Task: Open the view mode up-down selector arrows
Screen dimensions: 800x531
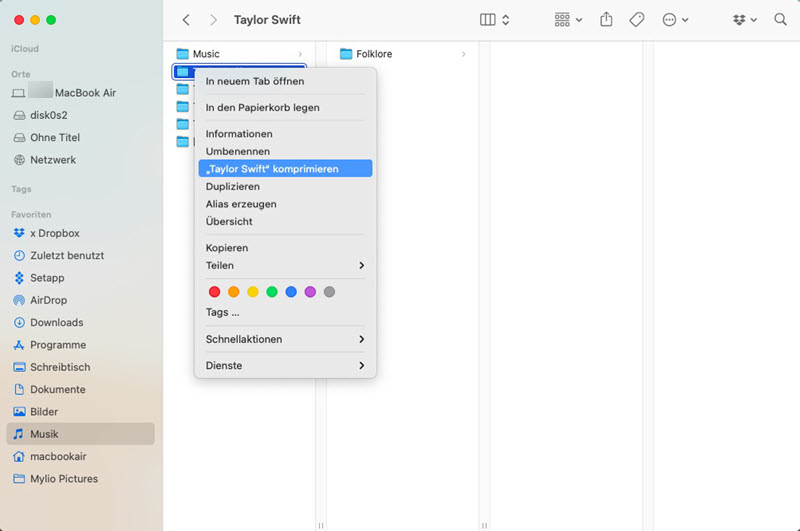Action: (x=506, y=20)
